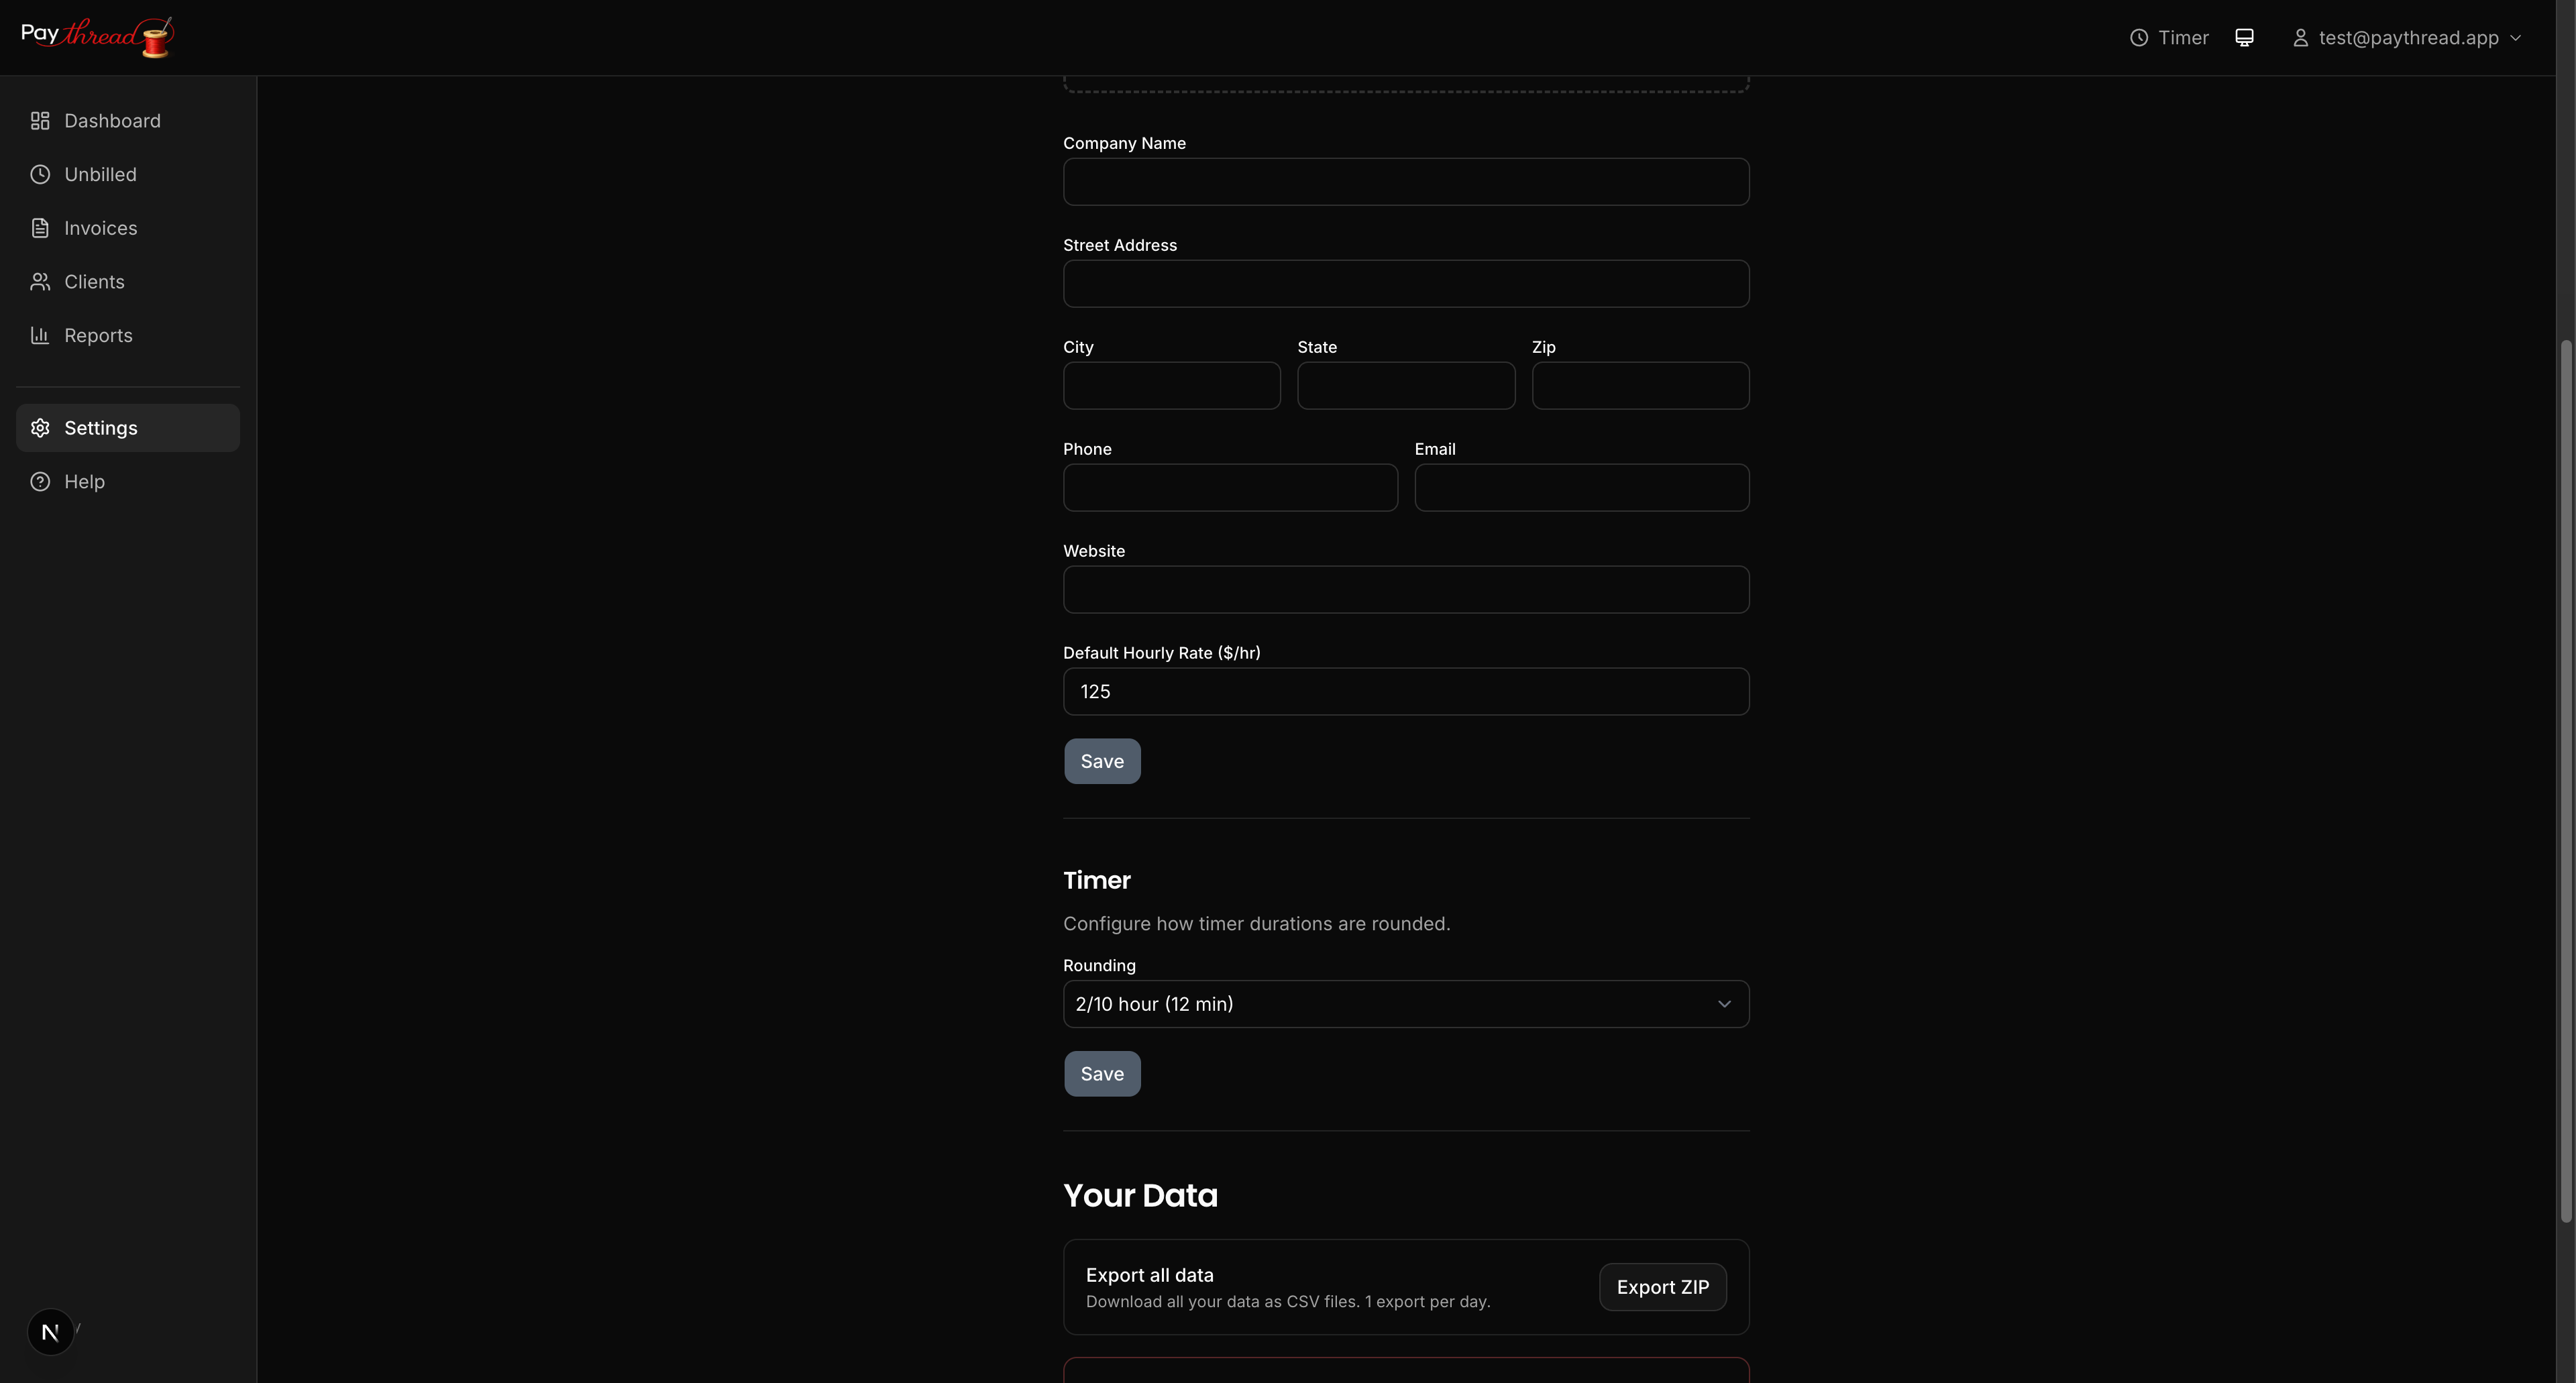The image size is (2576, 1383).
Task: Open the Dashboard page
Action: 111,121
